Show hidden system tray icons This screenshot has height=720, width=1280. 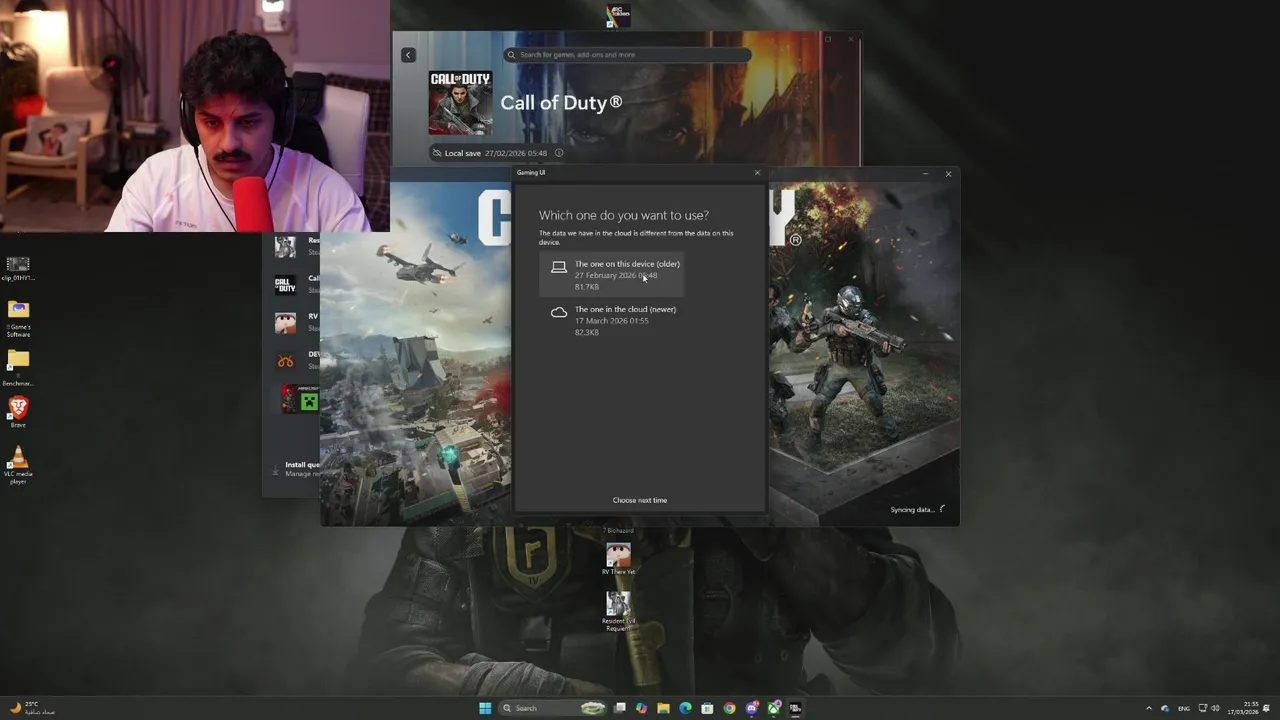[1148, 708]
